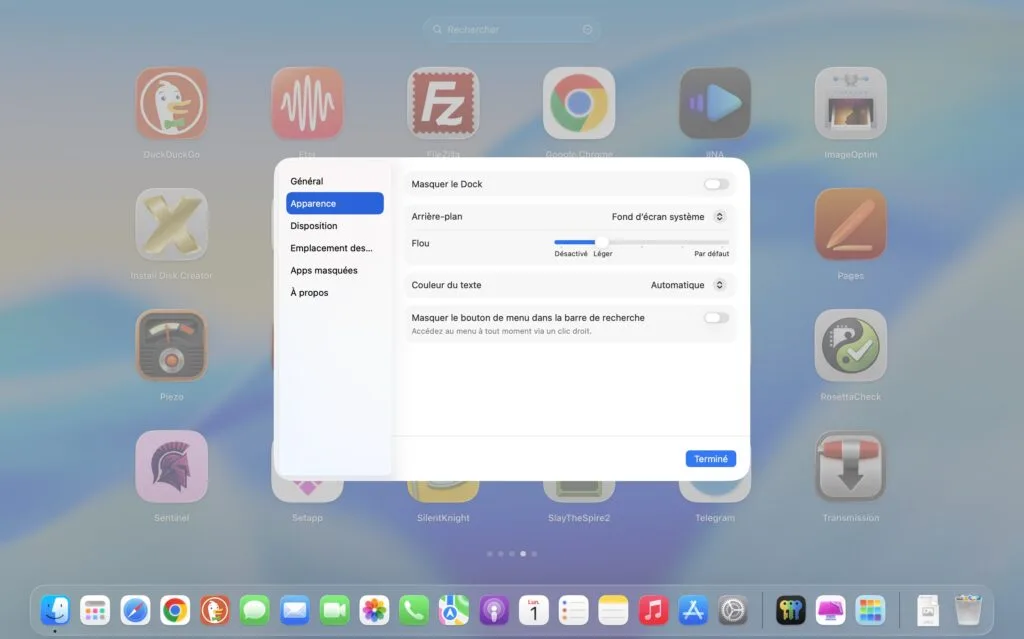Click the Telegram app label
Viewport: 1024px width, 639px height.
pos(715,517)
